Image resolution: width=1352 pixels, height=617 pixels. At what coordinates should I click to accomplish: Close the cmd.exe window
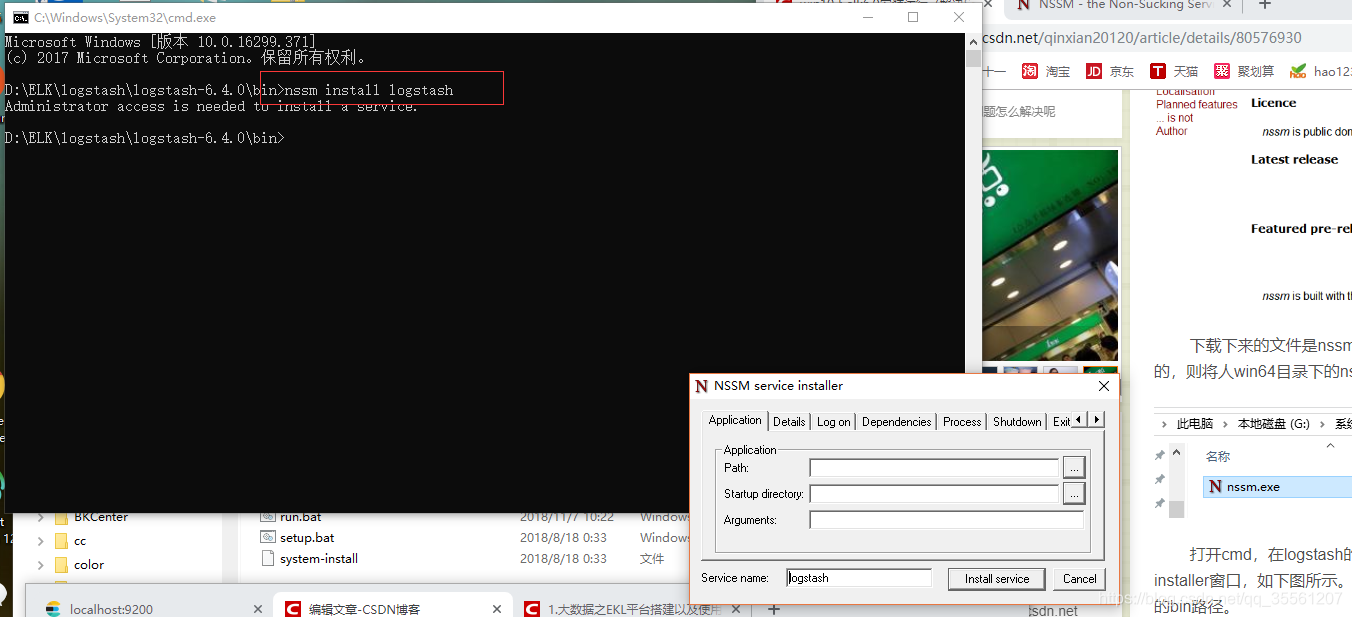coord(958,17)
